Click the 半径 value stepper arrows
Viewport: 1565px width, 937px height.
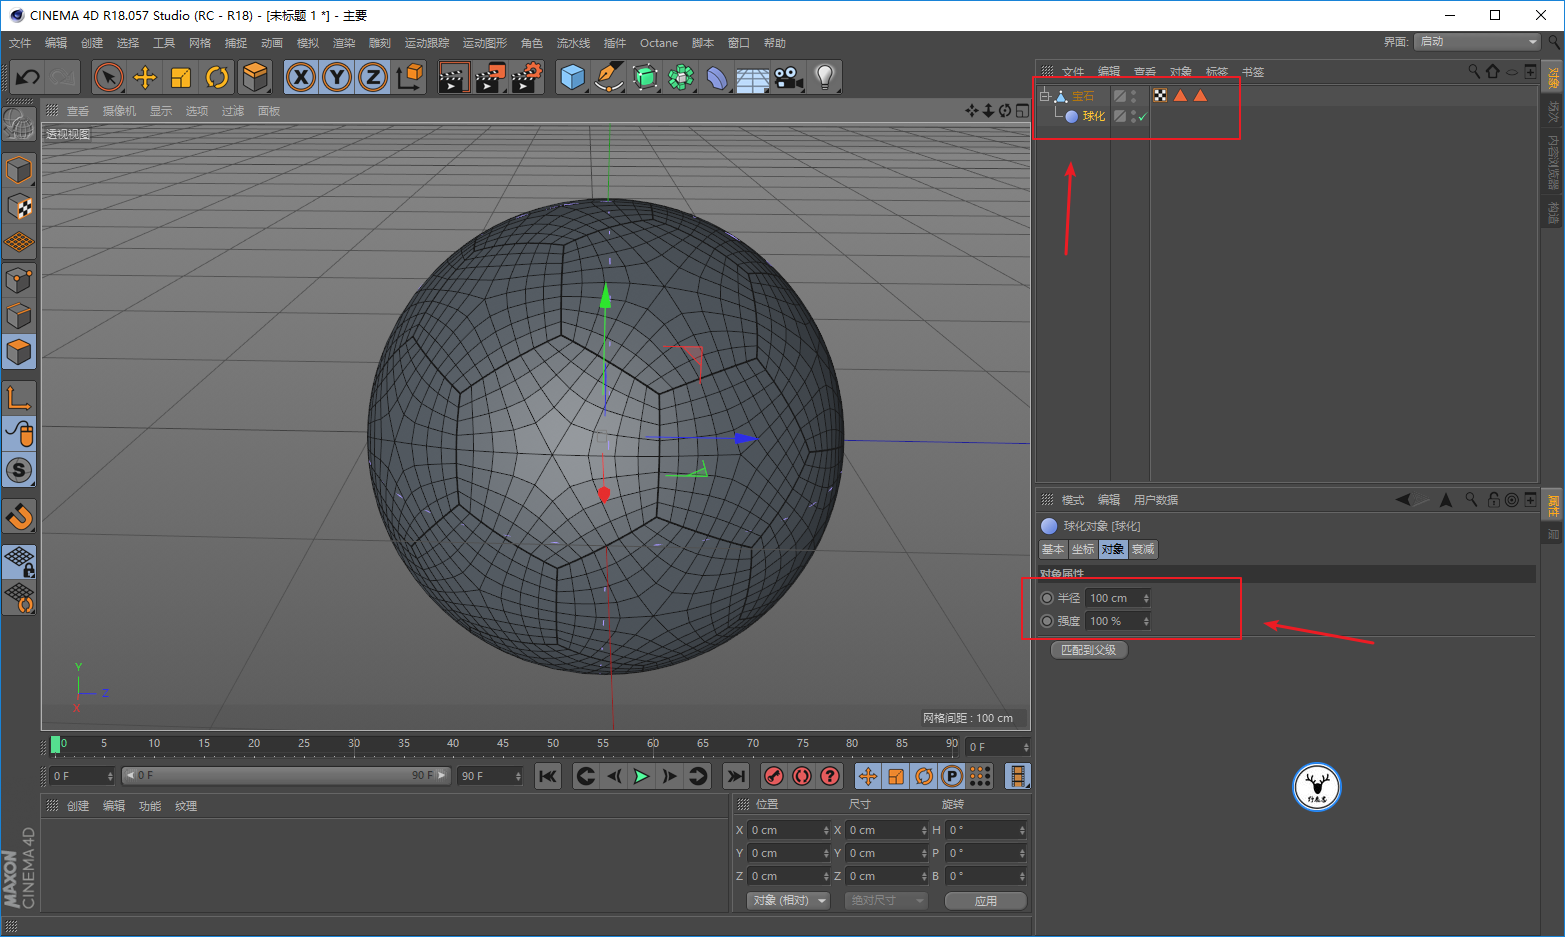[1146, 598]
